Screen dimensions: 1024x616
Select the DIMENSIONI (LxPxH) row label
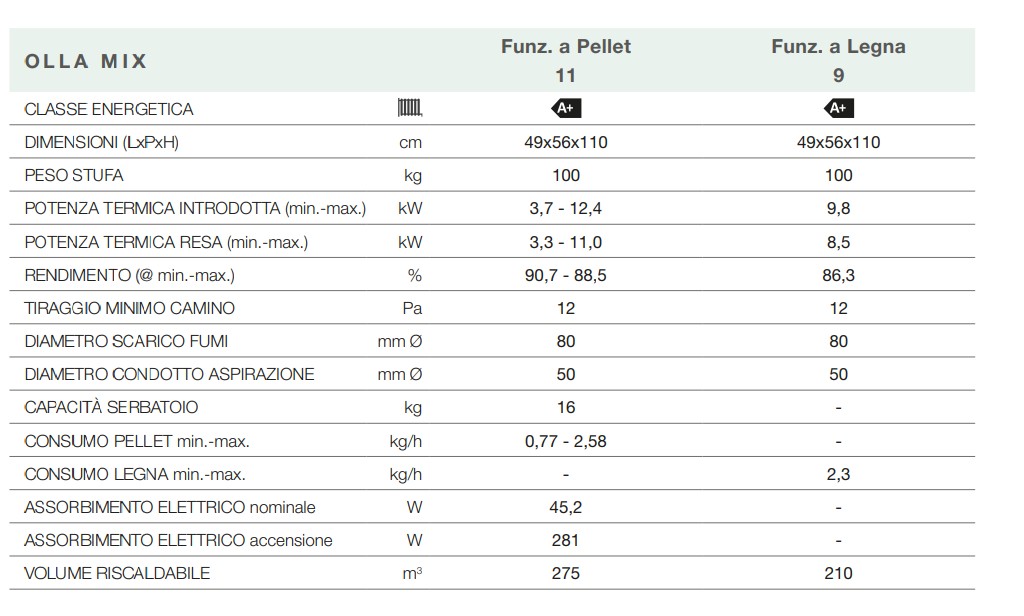[x=101, y=142]
